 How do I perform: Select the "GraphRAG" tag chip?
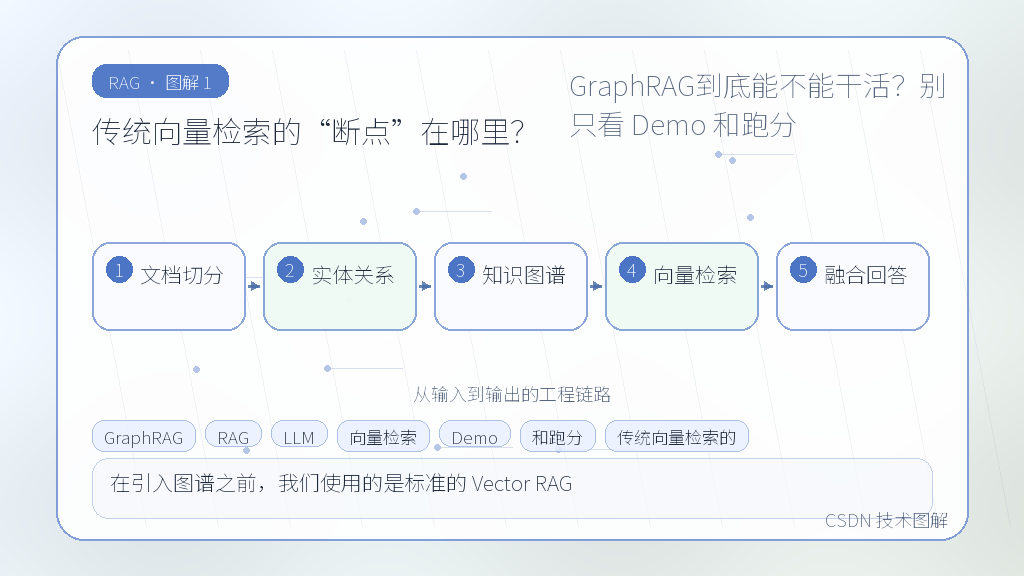click(144, 437)
